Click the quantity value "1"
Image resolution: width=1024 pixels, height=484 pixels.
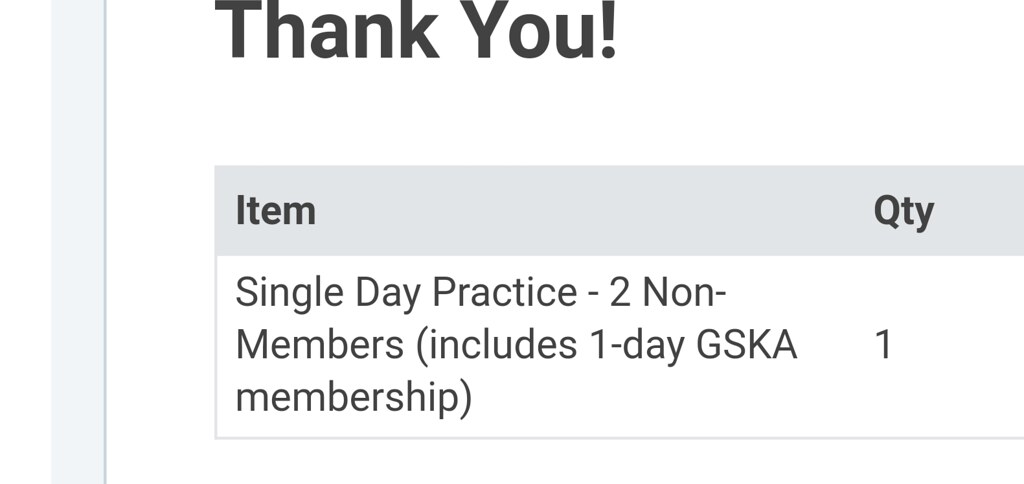(883, 344)
